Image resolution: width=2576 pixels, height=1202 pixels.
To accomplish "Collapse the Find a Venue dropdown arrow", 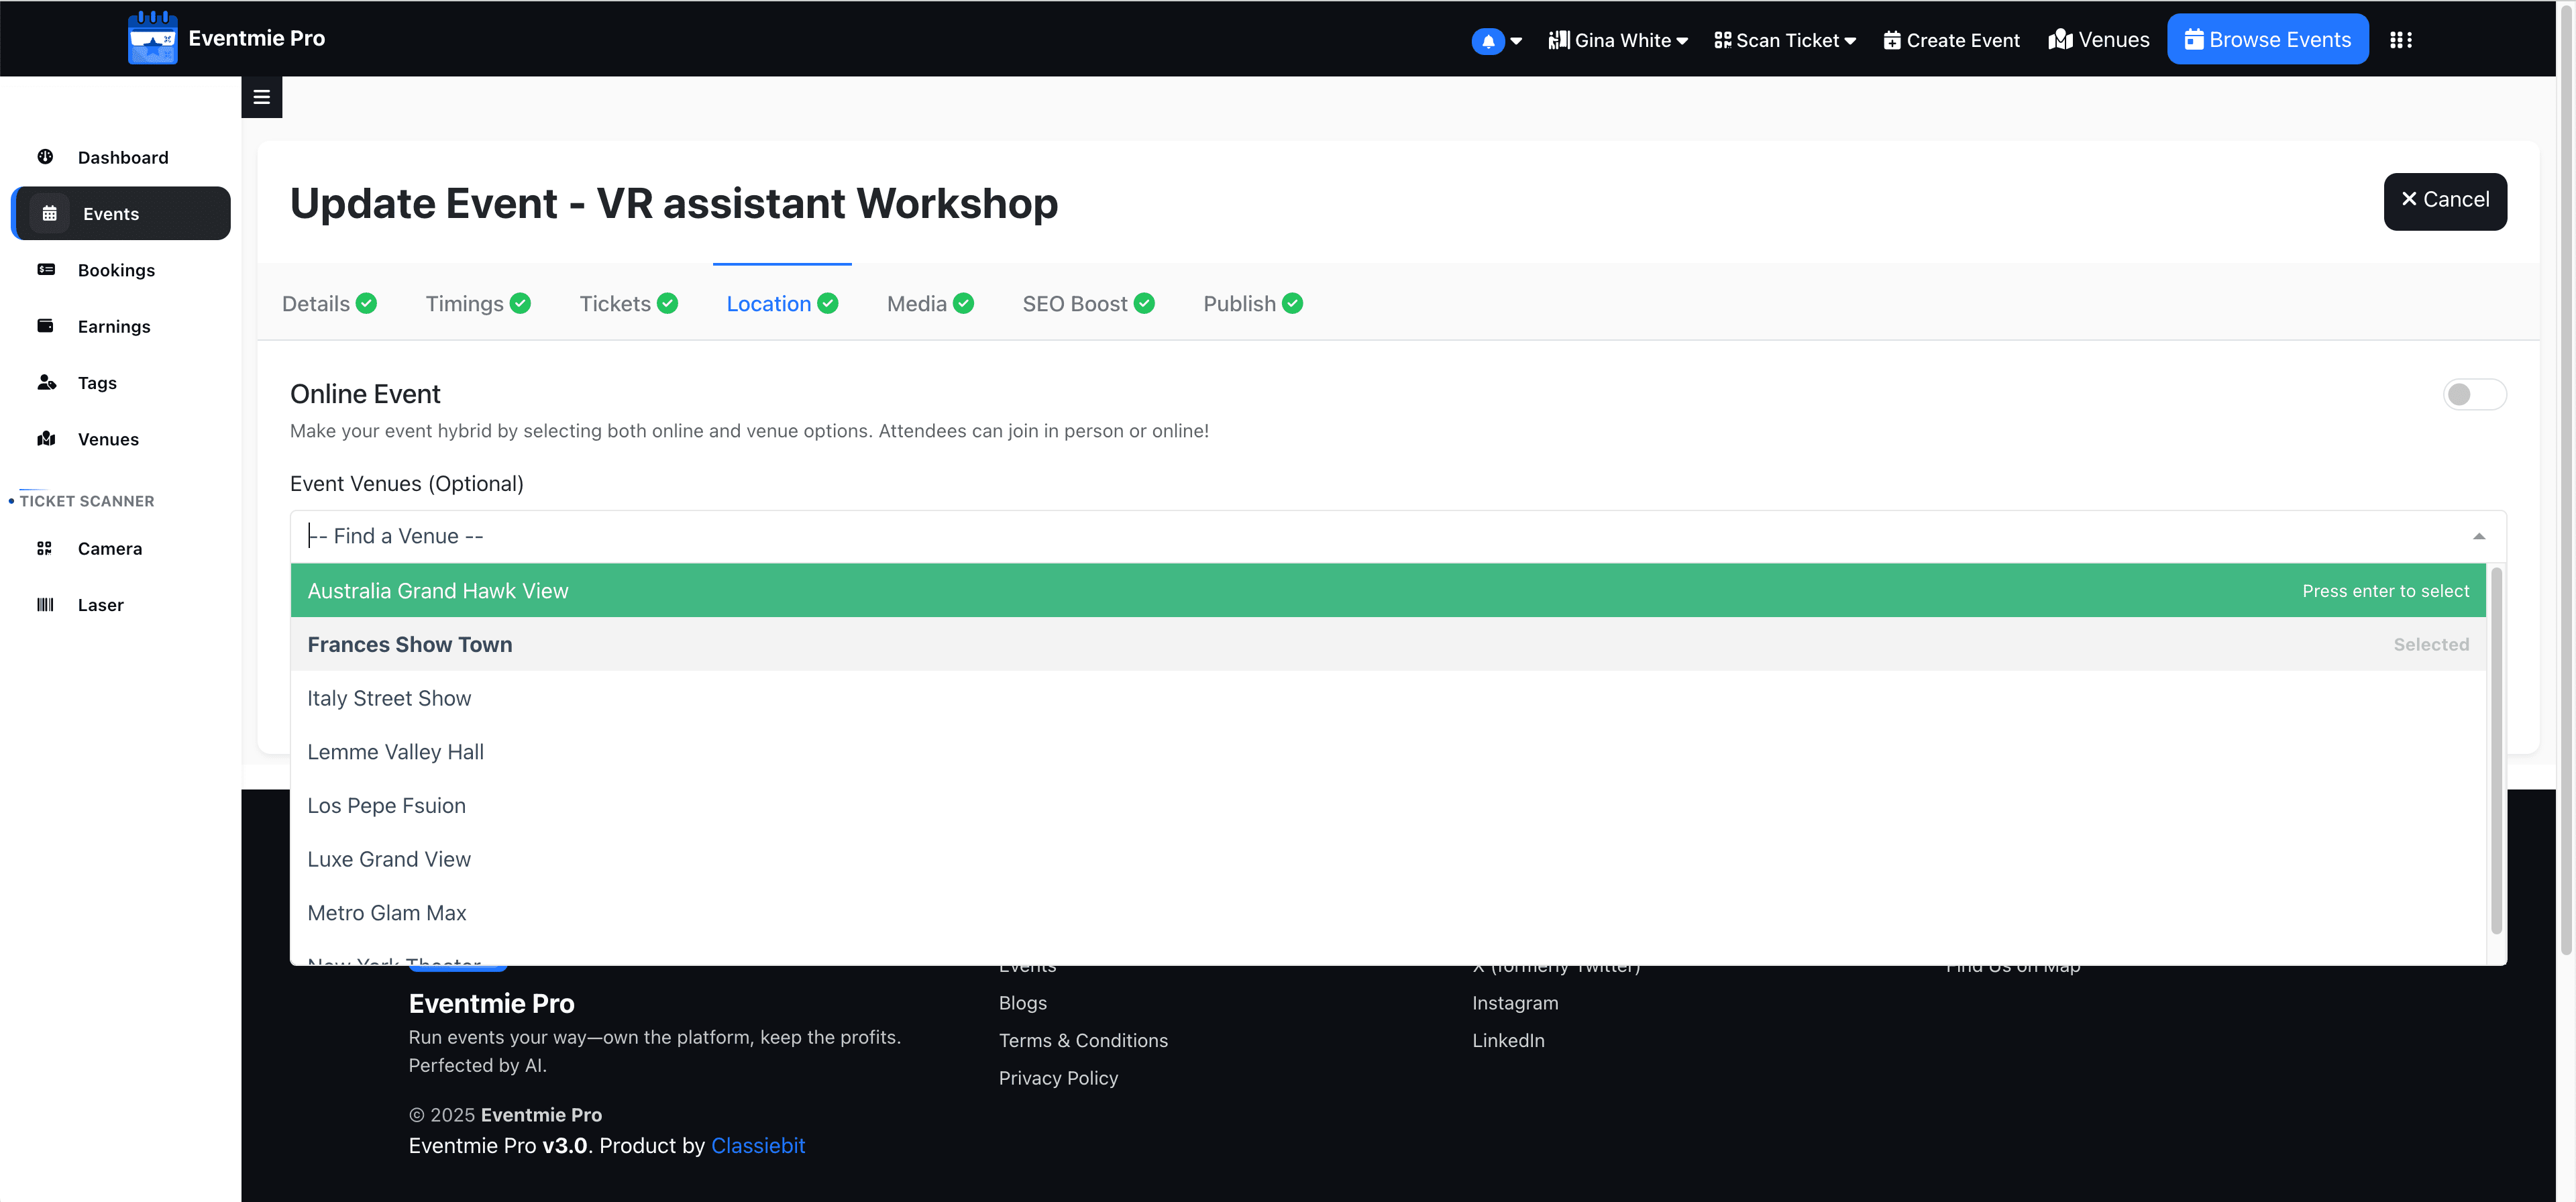I will click(x=2478, y=537).
